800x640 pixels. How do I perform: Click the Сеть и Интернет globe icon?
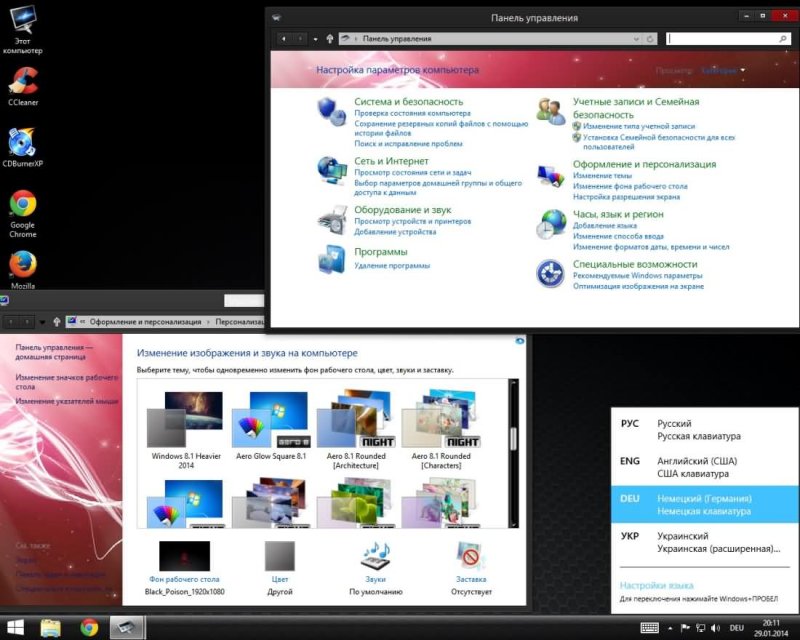point(332,170)
